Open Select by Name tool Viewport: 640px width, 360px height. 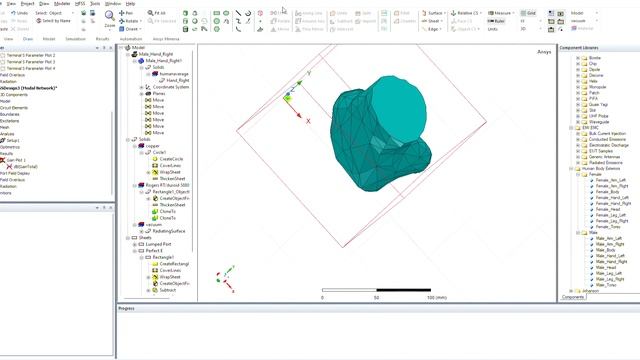(x=53, y=21)
